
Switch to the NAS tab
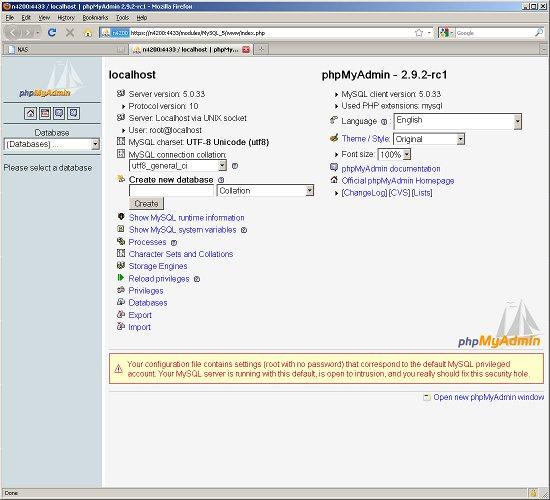[x=66, y=49]
